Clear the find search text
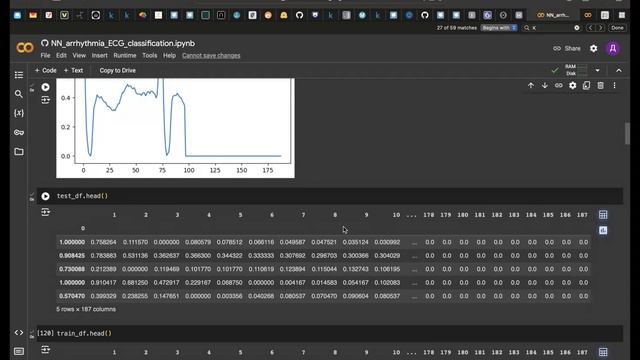This screenshot has width=640, height=360. pyautogui.click(x=577, y=28)
